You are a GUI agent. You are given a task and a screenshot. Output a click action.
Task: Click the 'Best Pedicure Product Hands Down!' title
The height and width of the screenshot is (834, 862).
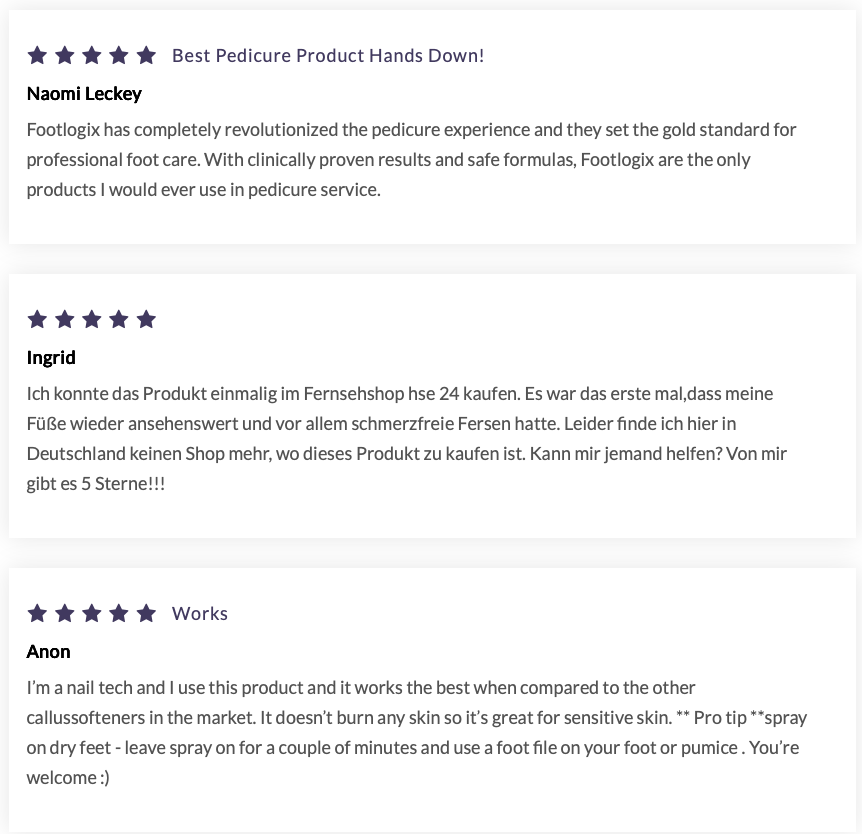click(x=328, y=56)
